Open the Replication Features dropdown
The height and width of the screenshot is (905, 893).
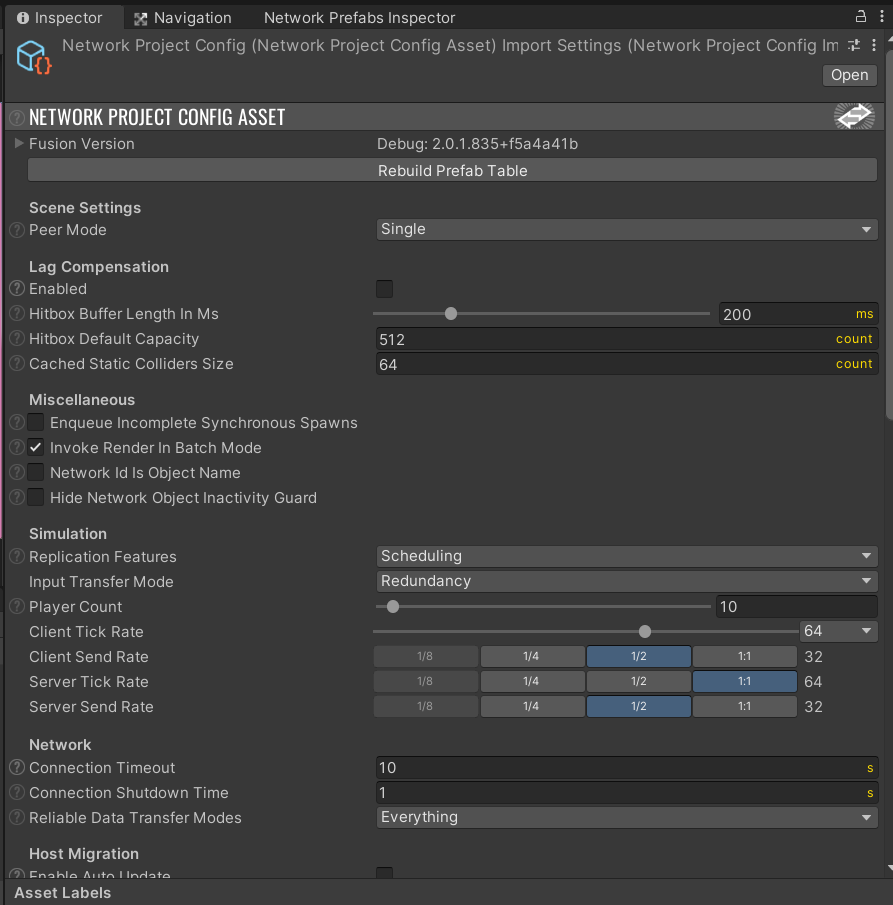627,556
